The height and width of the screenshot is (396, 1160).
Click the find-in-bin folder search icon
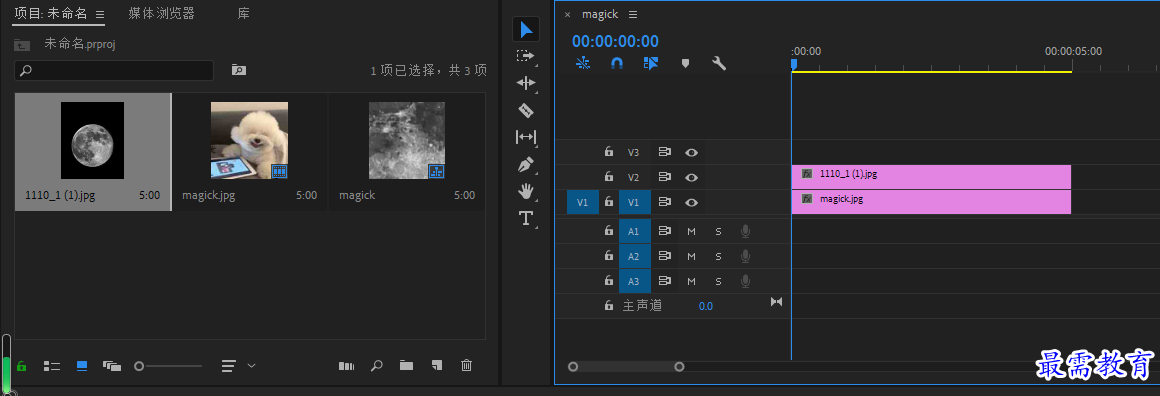point(238,70)
